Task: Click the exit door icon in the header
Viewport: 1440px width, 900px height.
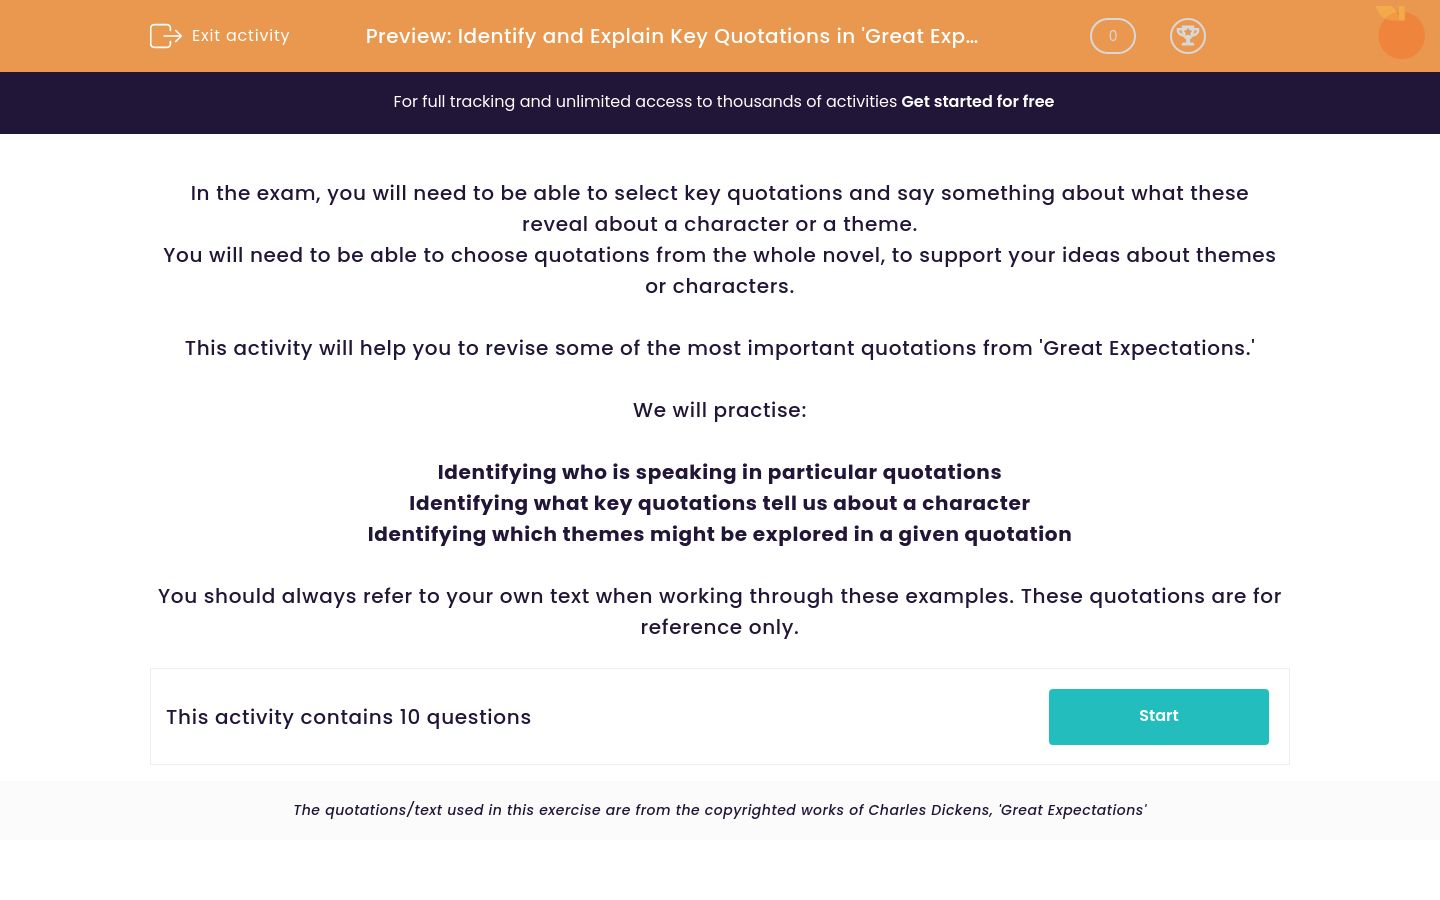Action: pyautogui.click(x=166, y=36)
